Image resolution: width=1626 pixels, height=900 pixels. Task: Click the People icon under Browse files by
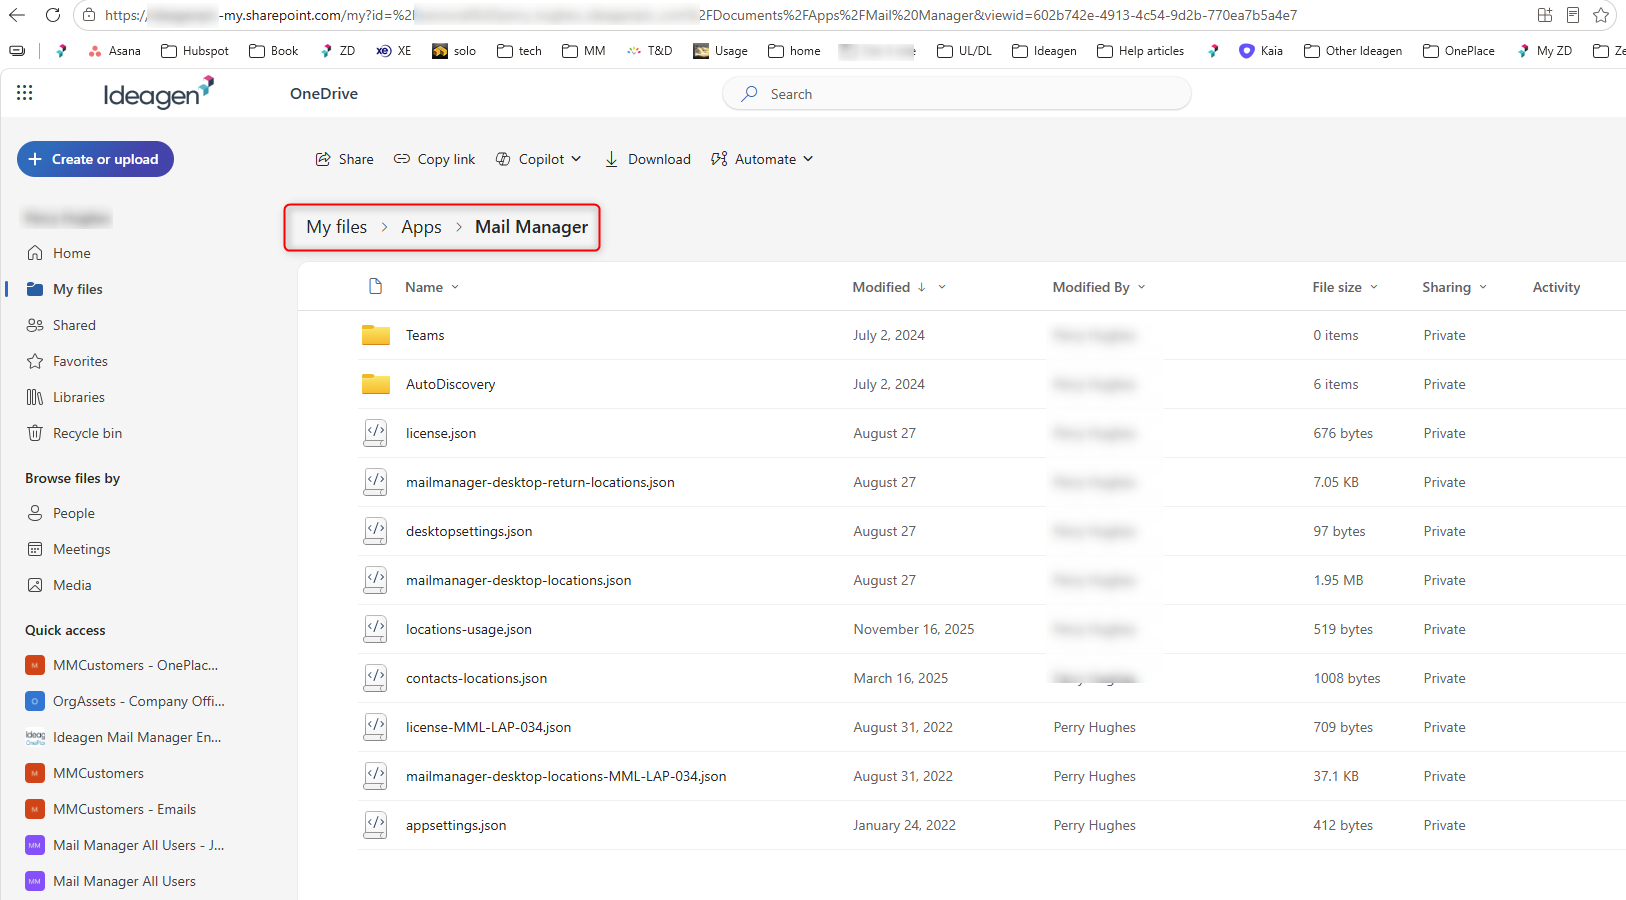(x=35, y=513)
